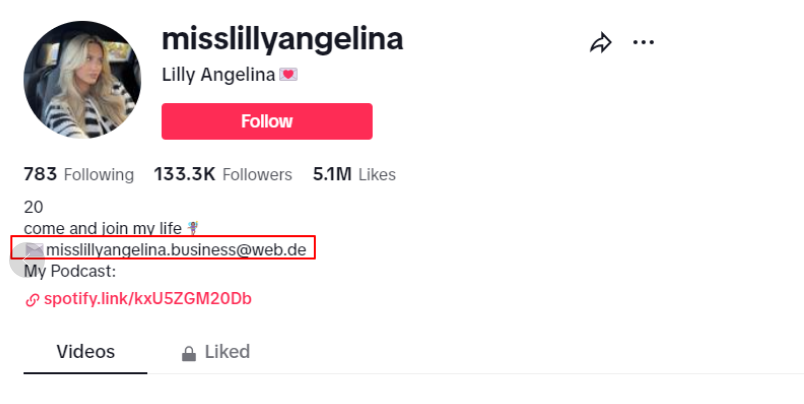This screenshot has height=404, width=804.
Task: Open the spotify.link/kxU5ZGM20Db podcast link
Action: 147,299
